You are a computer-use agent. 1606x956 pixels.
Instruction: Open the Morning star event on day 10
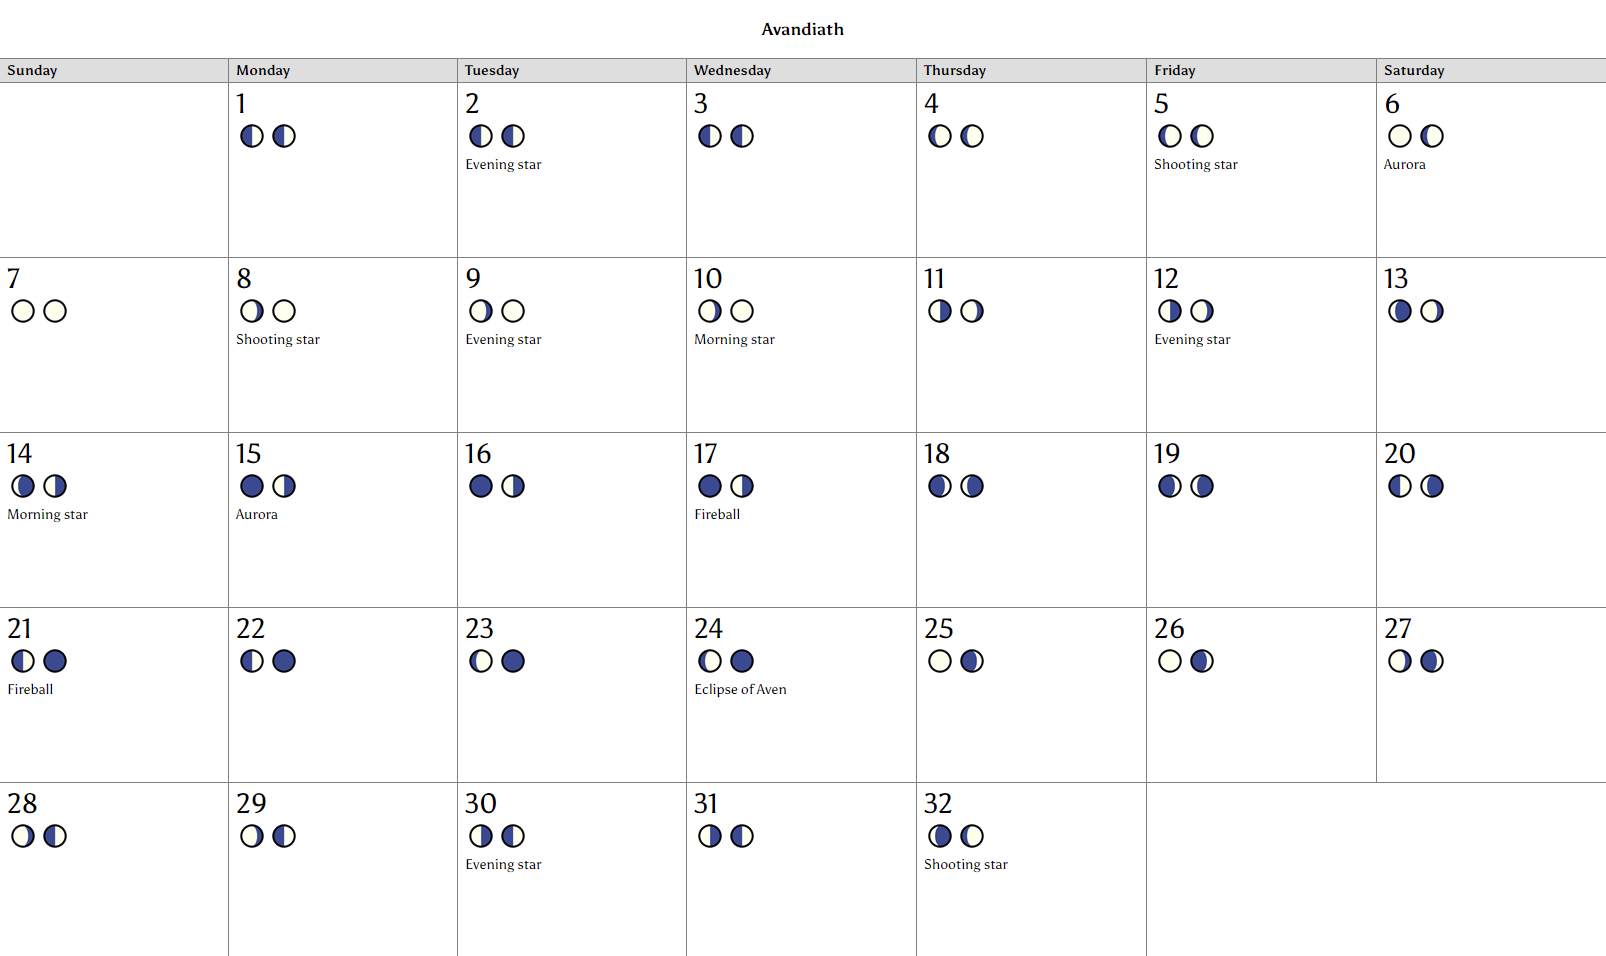pos(734,339)
